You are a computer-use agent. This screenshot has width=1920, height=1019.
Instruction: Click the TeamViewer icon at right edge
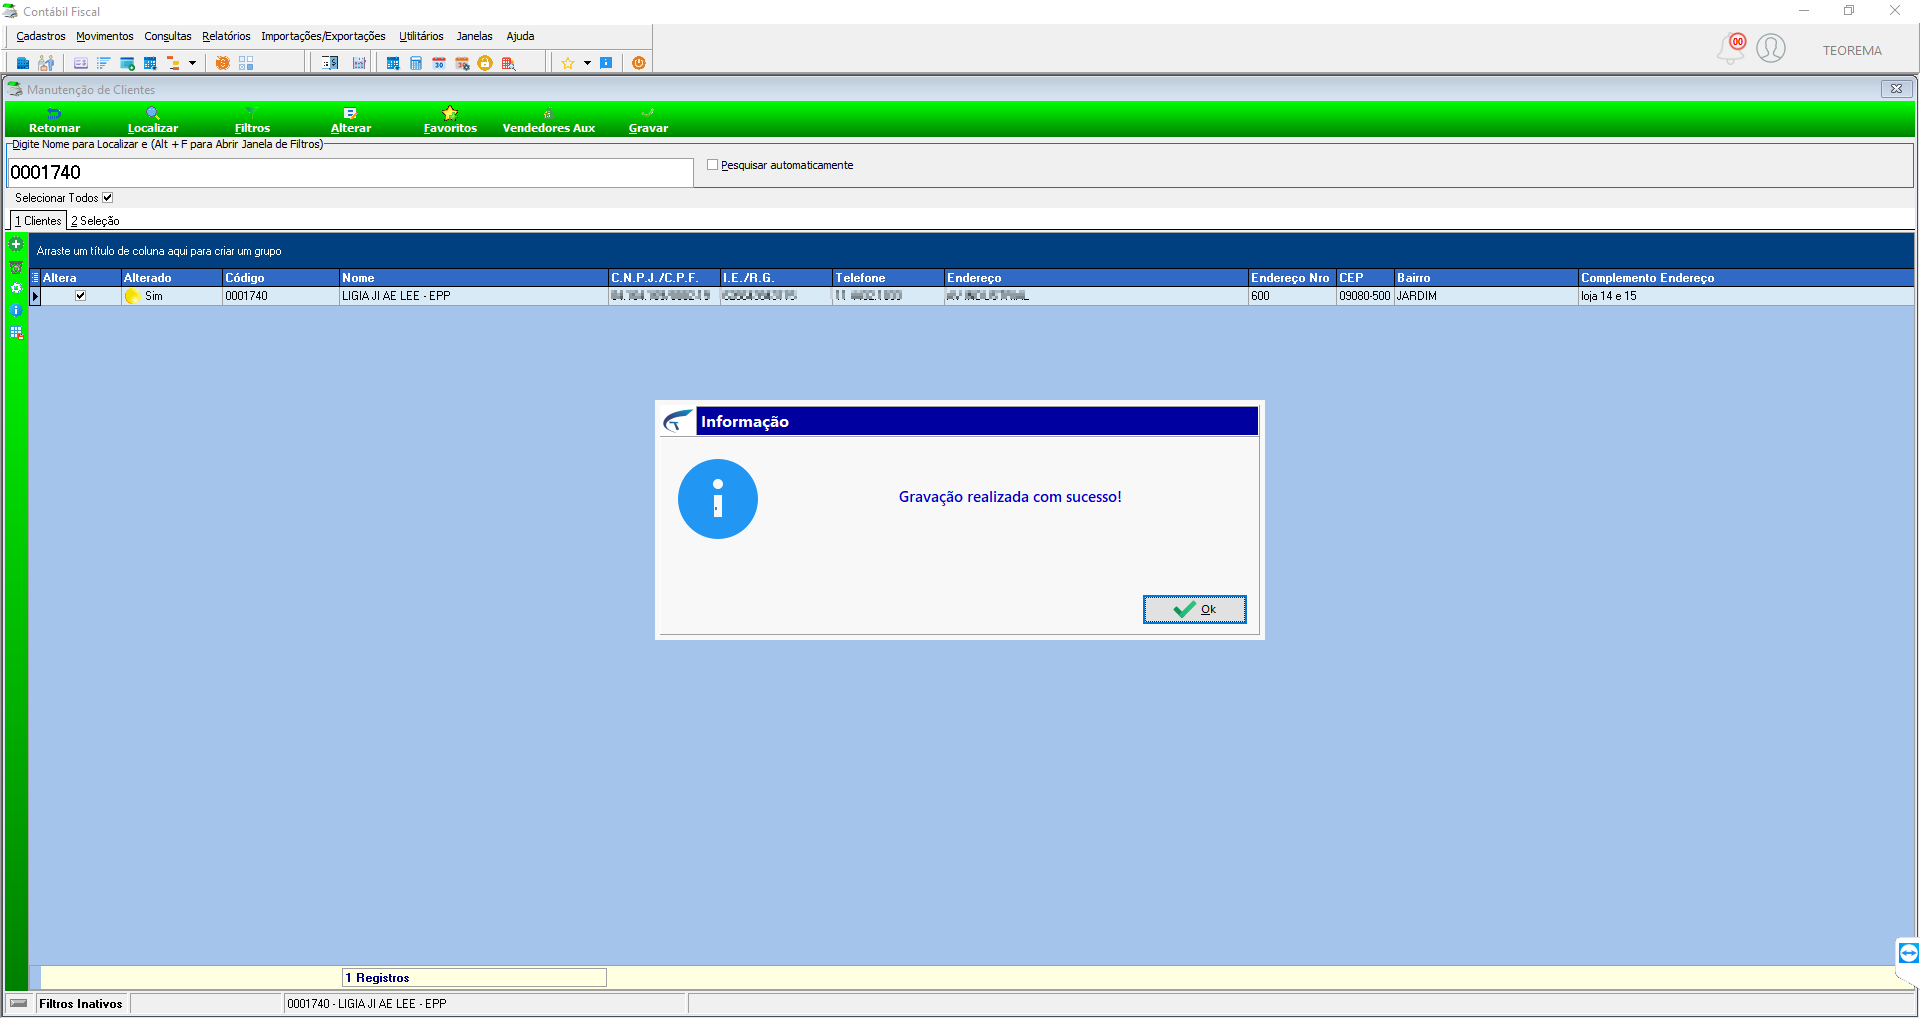pyautogui.click(x=1908, y=953)
